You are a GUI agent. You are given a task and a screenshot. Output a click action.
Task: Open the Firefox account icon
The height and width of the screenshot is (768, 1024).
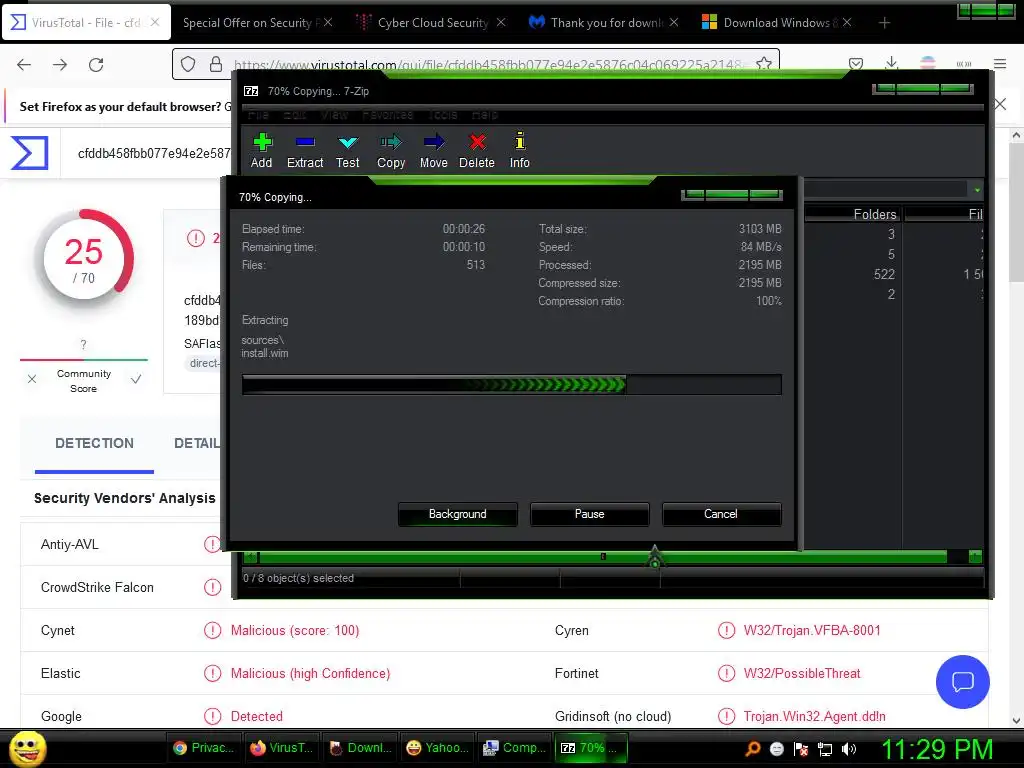[x=927, y=64]
